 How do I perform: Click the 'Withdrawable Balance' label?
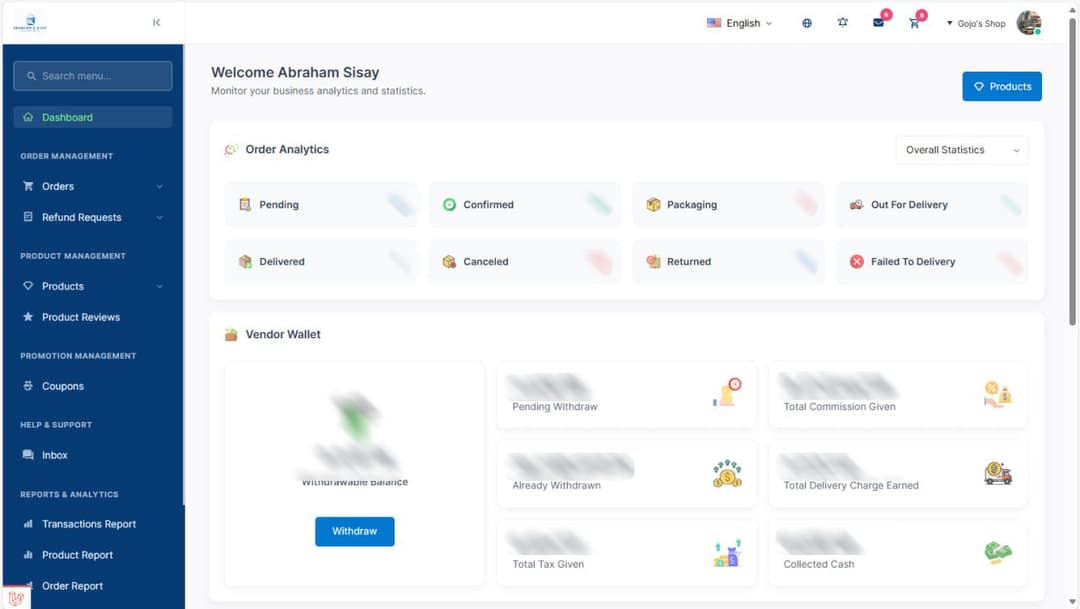[x=355, y=482]
